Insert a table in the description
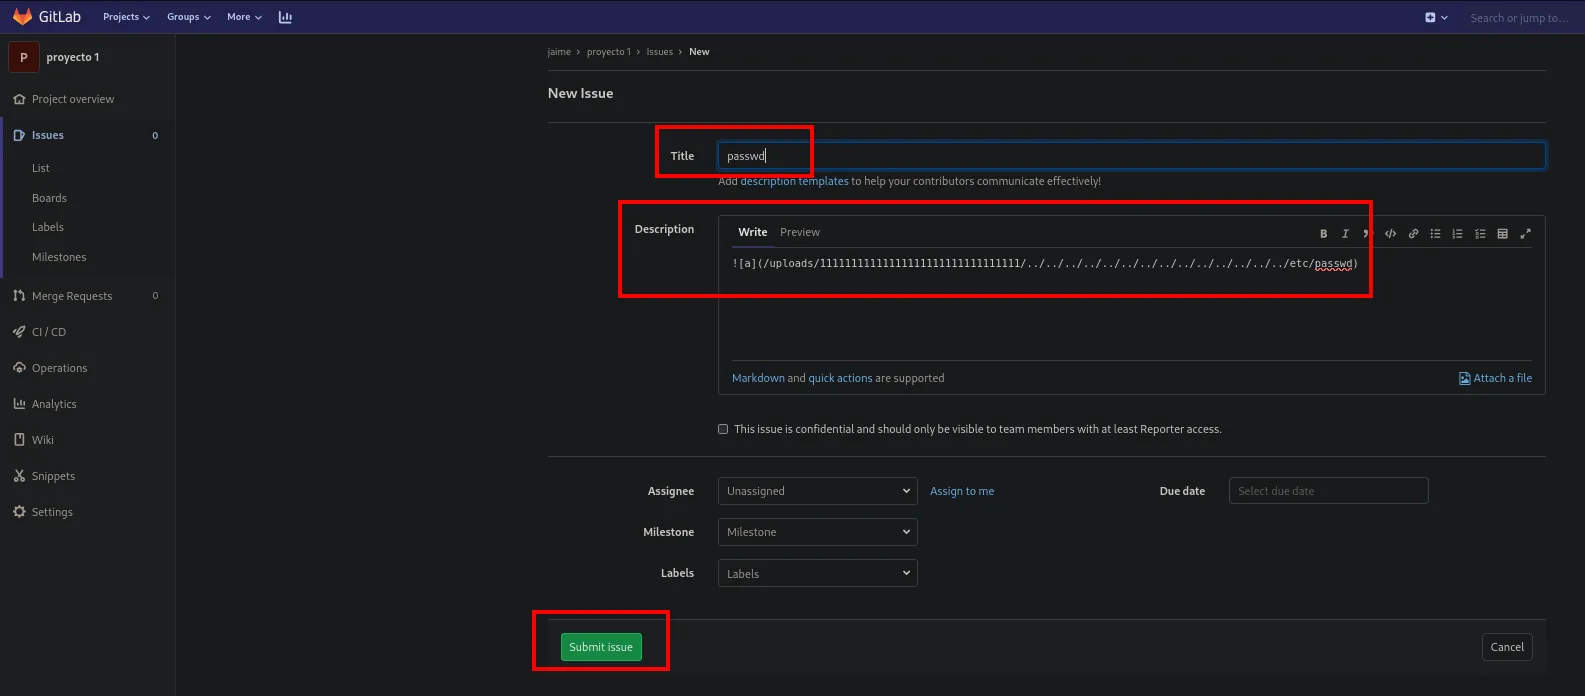1585x696 pixels. (x=1502, y=234)
